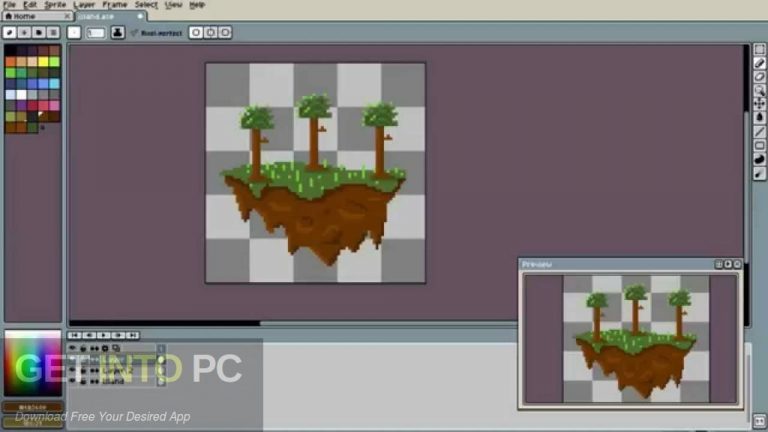Image resolution: width=768 pixels, height=432 pixels.
Task: Select the Rectangle shape tool
Action: tap(759, 145)
